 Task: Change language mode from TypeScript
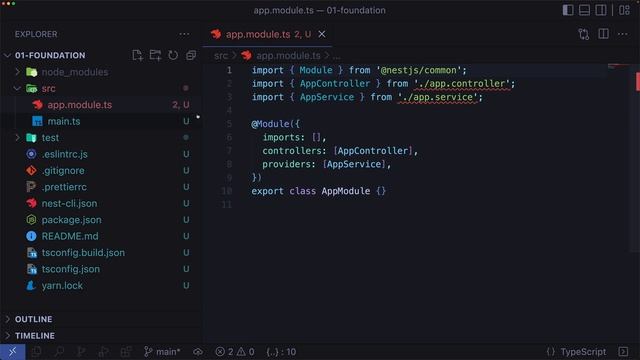[x=583, y=351]
